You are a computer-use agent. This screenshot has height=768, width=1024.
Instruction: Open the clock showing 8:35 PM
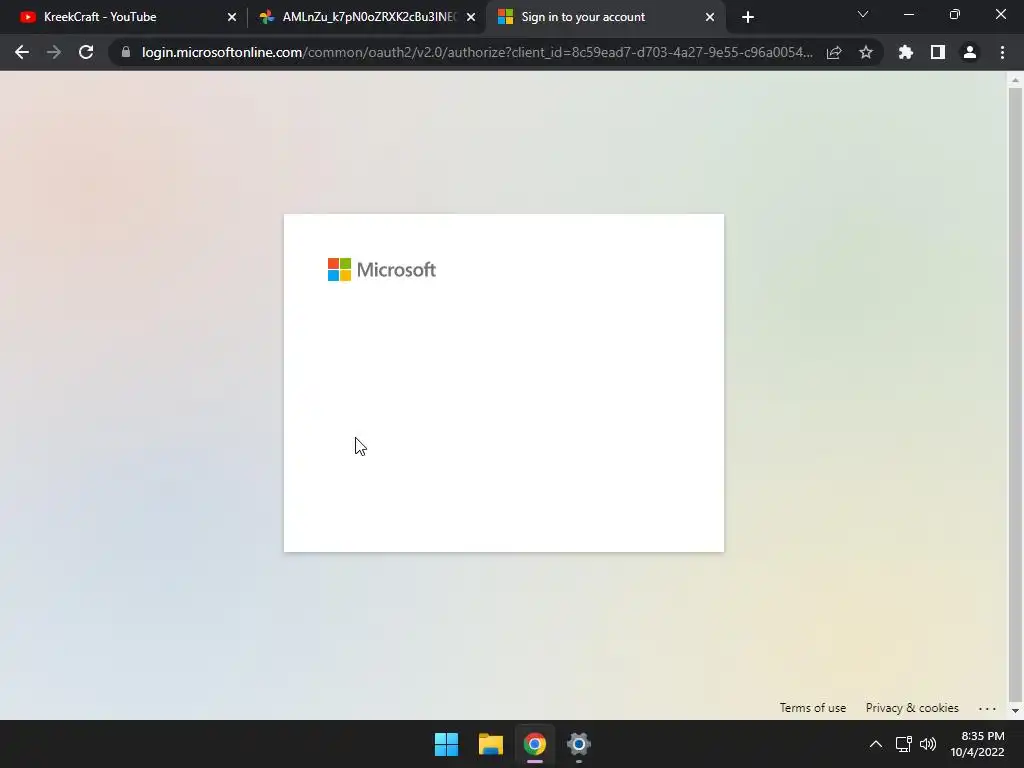(977, 744)
